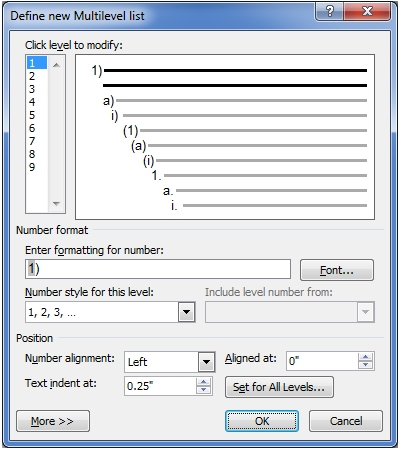Click the Cancel button
The height and width of the screenshot is (449, 401).
click(346, 421)
